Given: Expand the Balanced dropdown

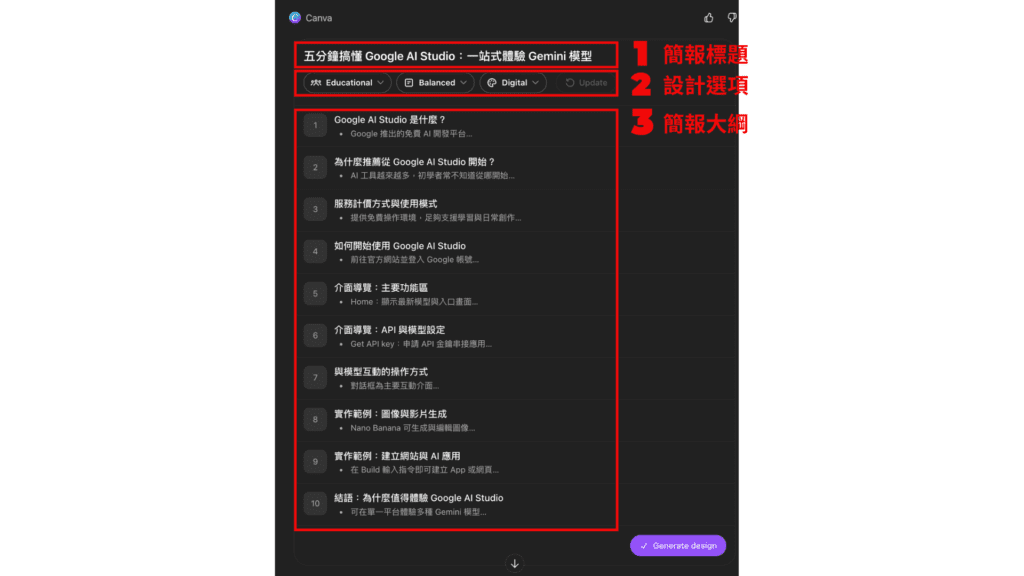Looking at the screenshot, I should [x=435, y=83].
